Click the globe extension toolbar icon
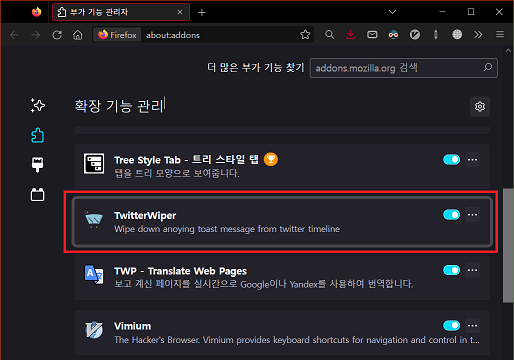The width and height of the screenshot is (514, 360). pos(457,34)
